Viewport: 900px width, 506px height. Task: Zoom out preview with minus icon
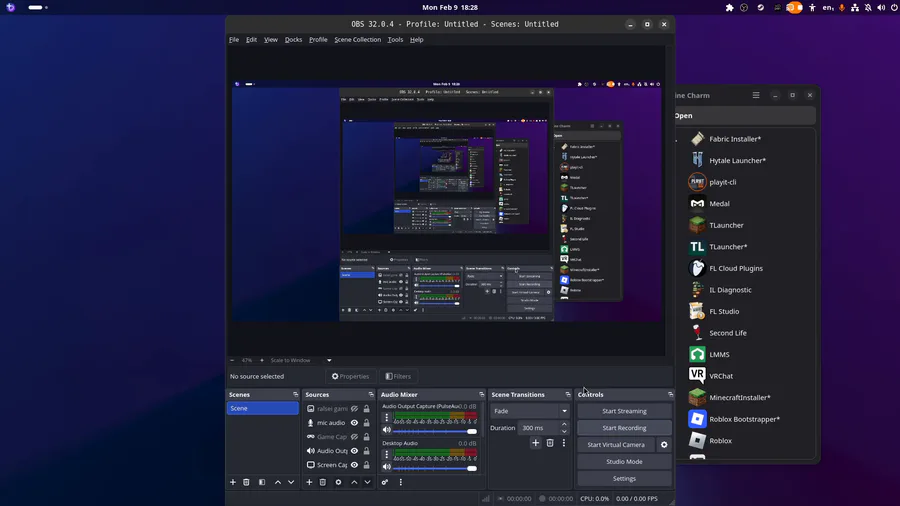tap(232, 360)
